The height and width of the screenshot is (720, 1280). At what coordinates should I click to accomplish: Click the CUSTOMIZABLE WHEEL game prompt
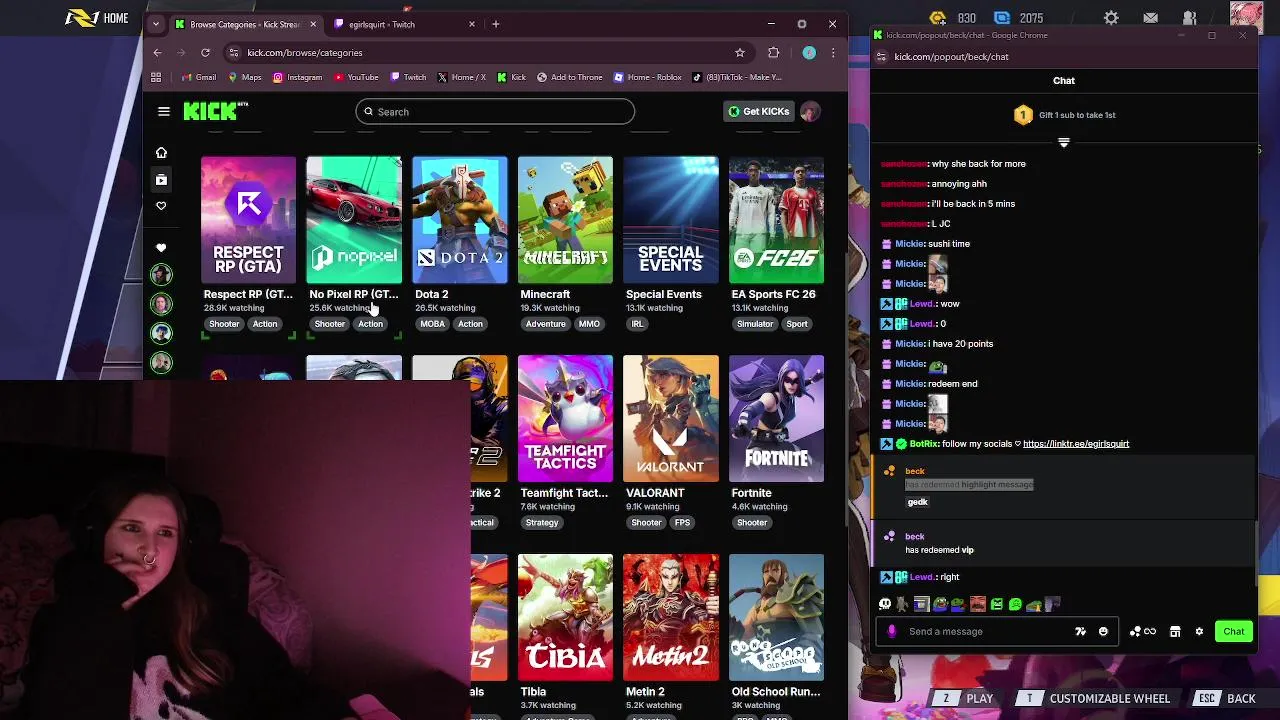[1094, 699]
